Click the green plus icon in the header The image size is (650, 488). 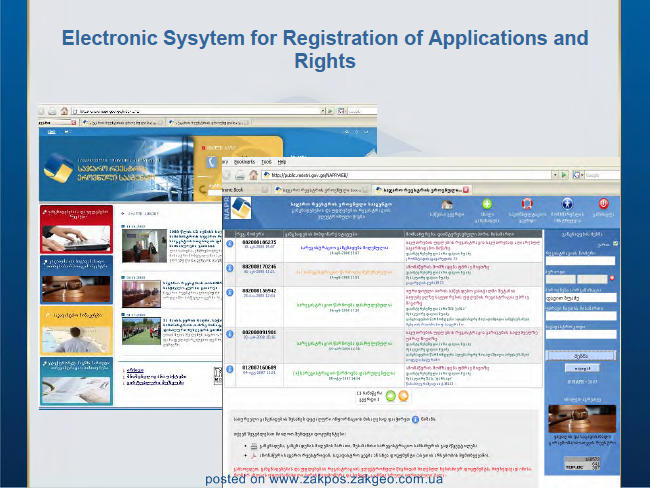point(487,204)
